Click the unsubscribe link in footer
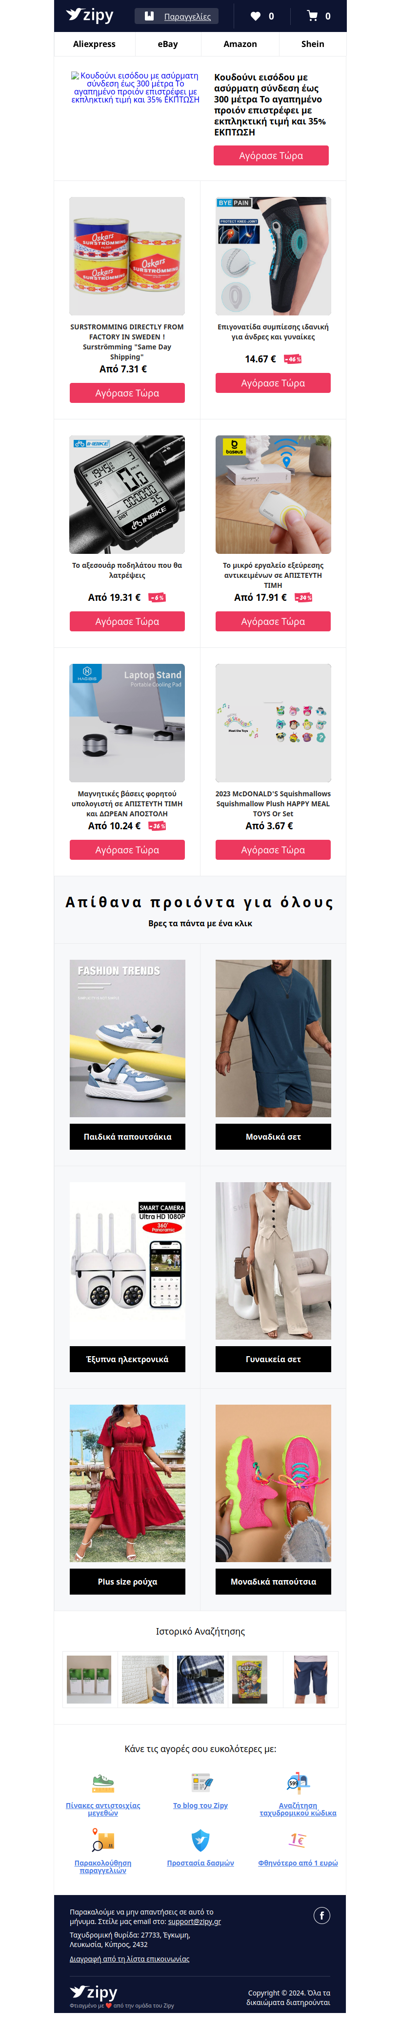The width and height of the screenshot is (400, 2024). coord(129,1959)
